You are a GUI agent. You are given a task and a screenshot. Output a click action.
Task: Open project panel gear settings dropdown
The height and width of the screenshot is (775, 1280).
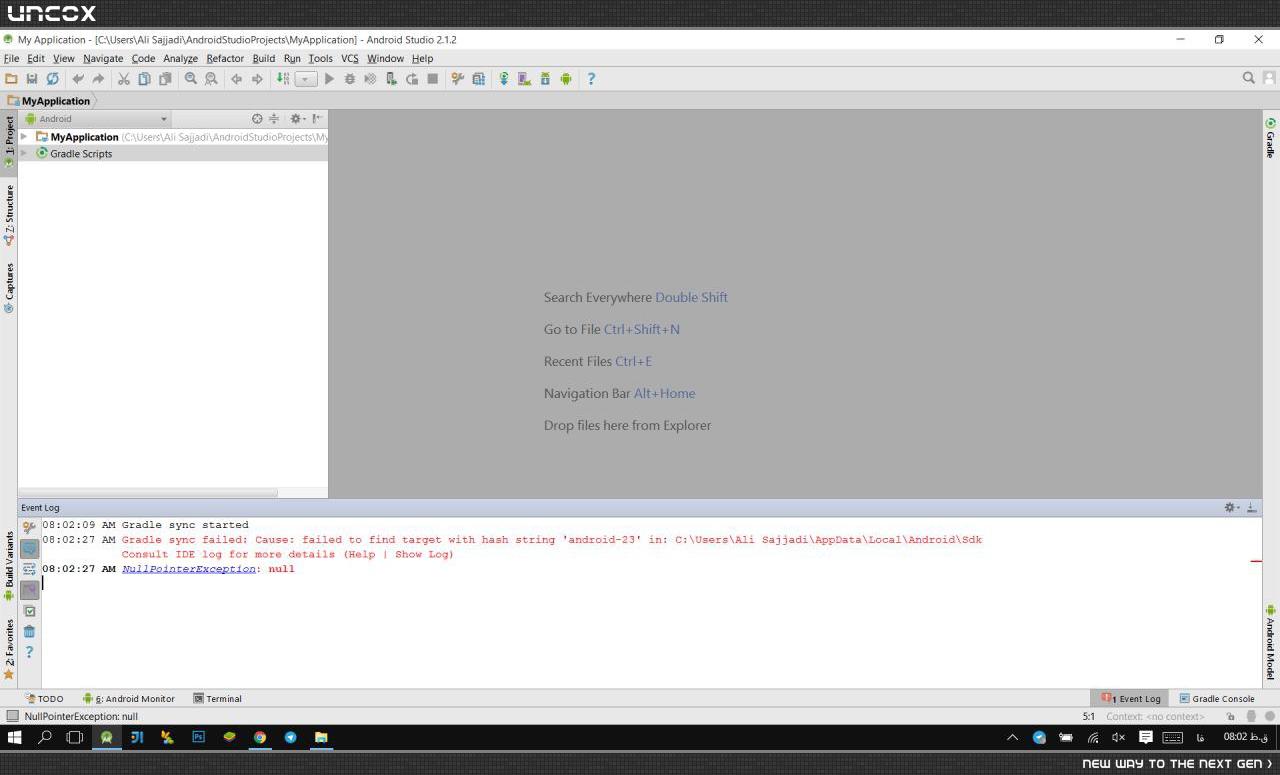tap(297, 118)
